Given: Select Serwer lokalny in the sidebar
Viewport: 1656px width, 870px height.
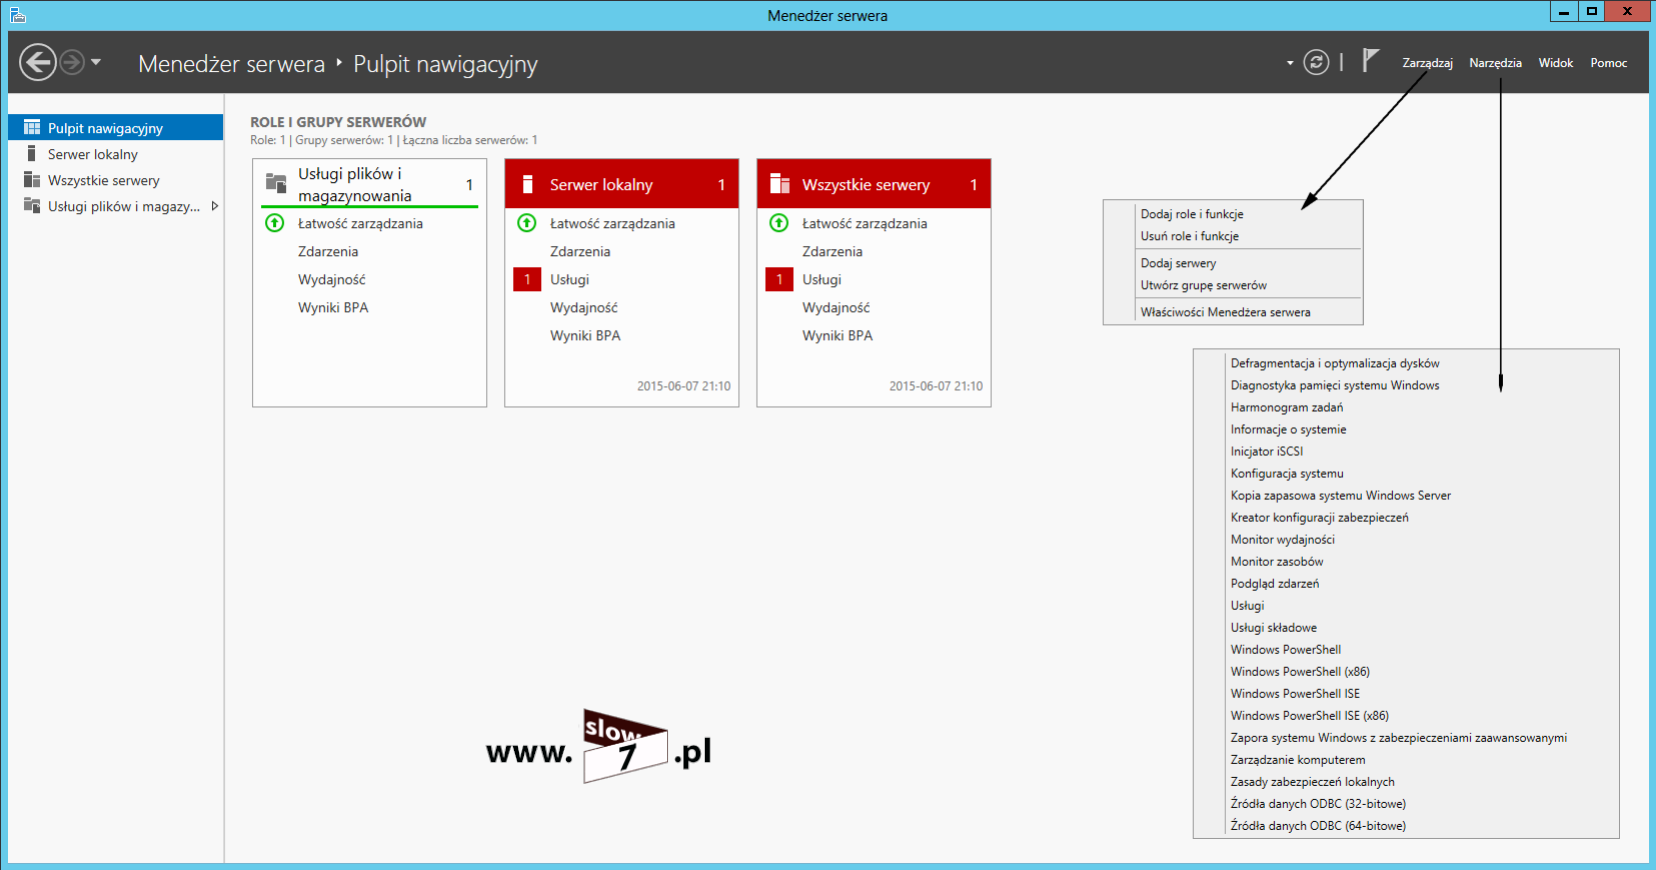Looking at the screenshot, I should [x=93, y=154].
